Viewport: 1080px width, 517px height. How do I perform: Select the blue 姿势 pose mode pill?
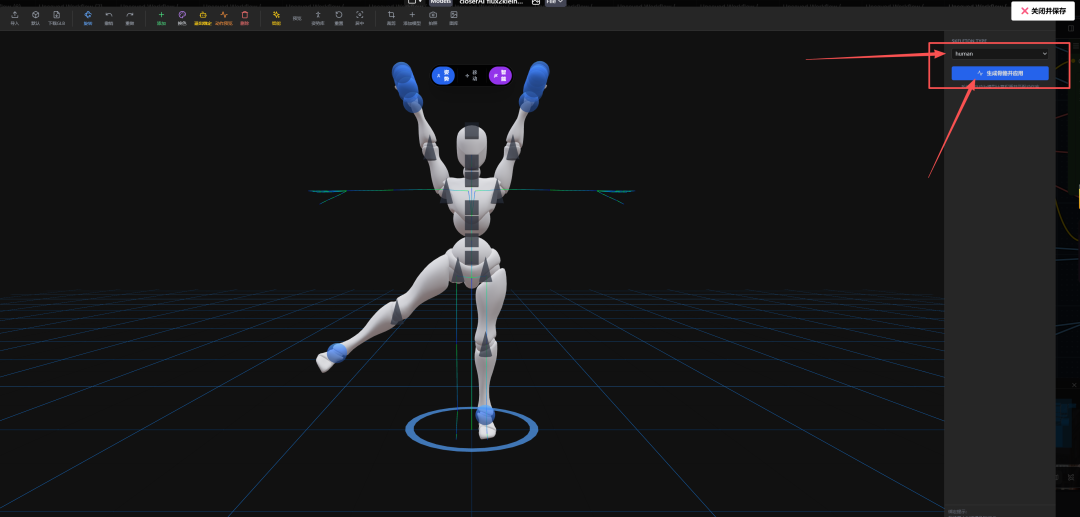tap(444, 76)
